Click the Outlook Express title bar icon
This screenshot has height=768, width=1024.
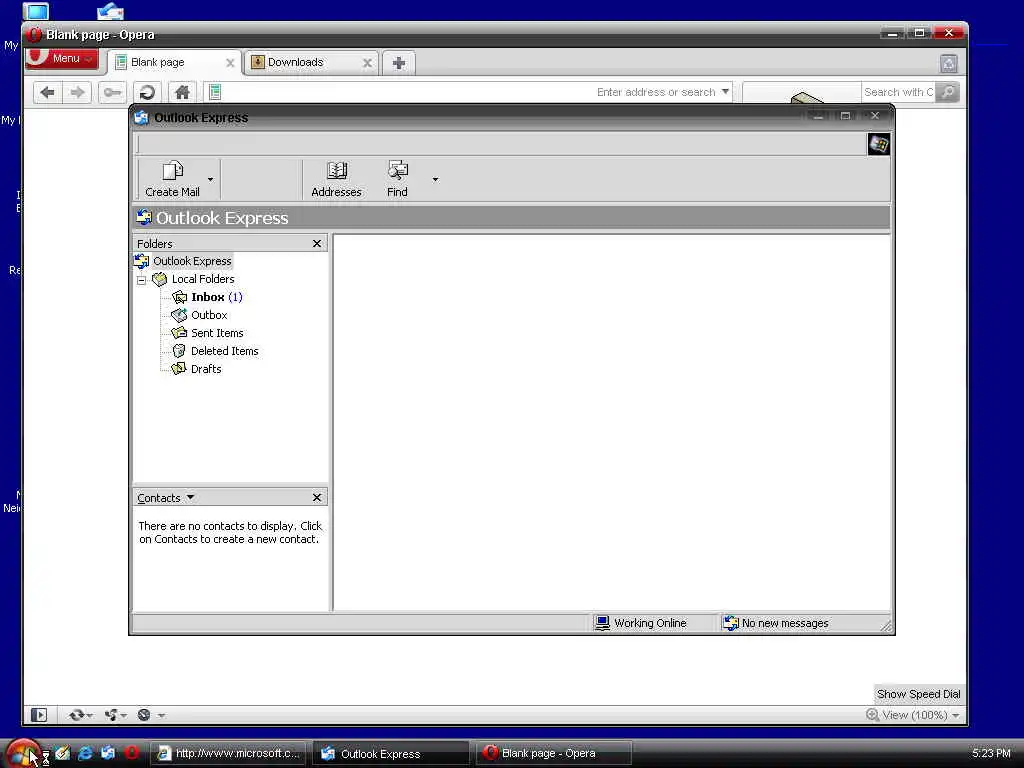tap(141, 118)
